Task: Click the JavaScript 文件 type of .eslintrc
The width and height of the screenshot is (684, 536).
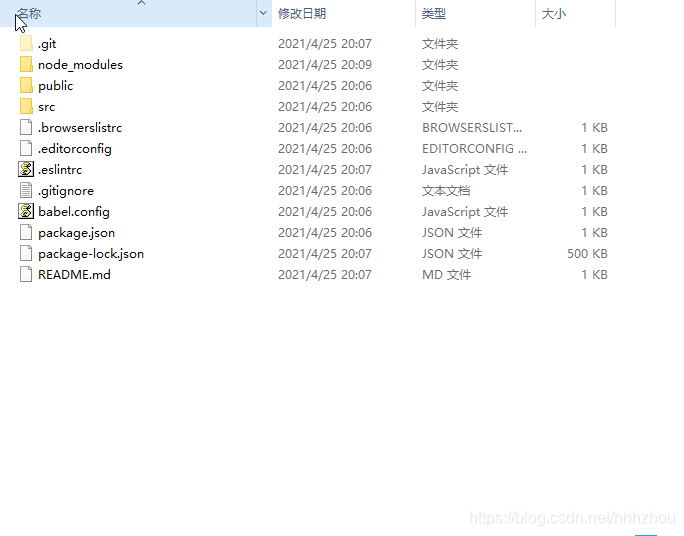Action: click(x=465, y=170)
